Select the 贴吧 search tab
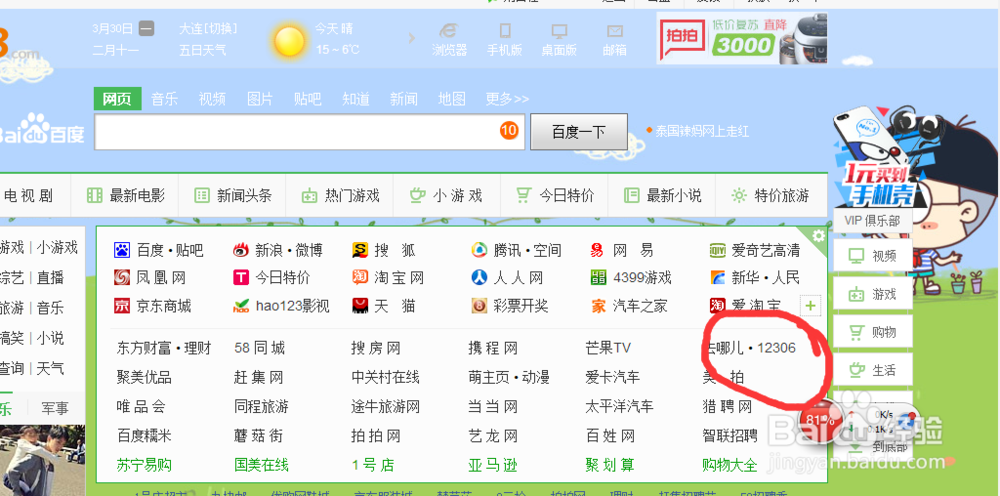 pos(307,99)
